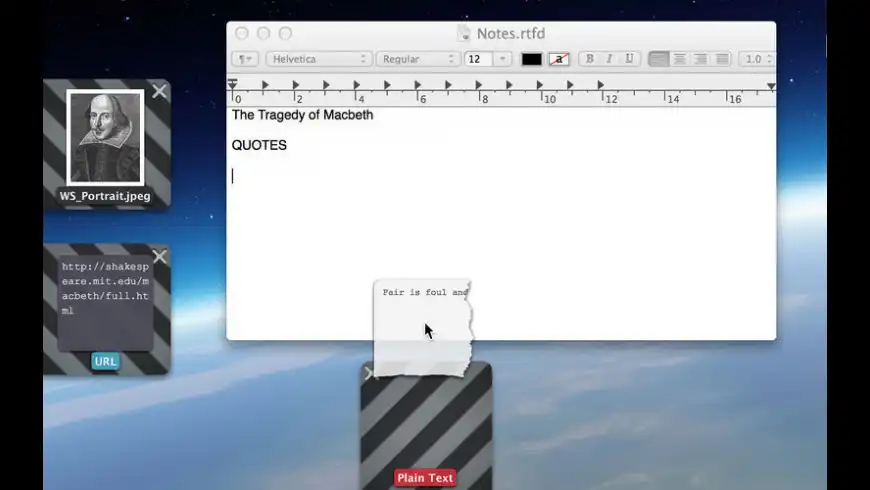Open the 1.0 line spacing dropdown

[757, 59]
